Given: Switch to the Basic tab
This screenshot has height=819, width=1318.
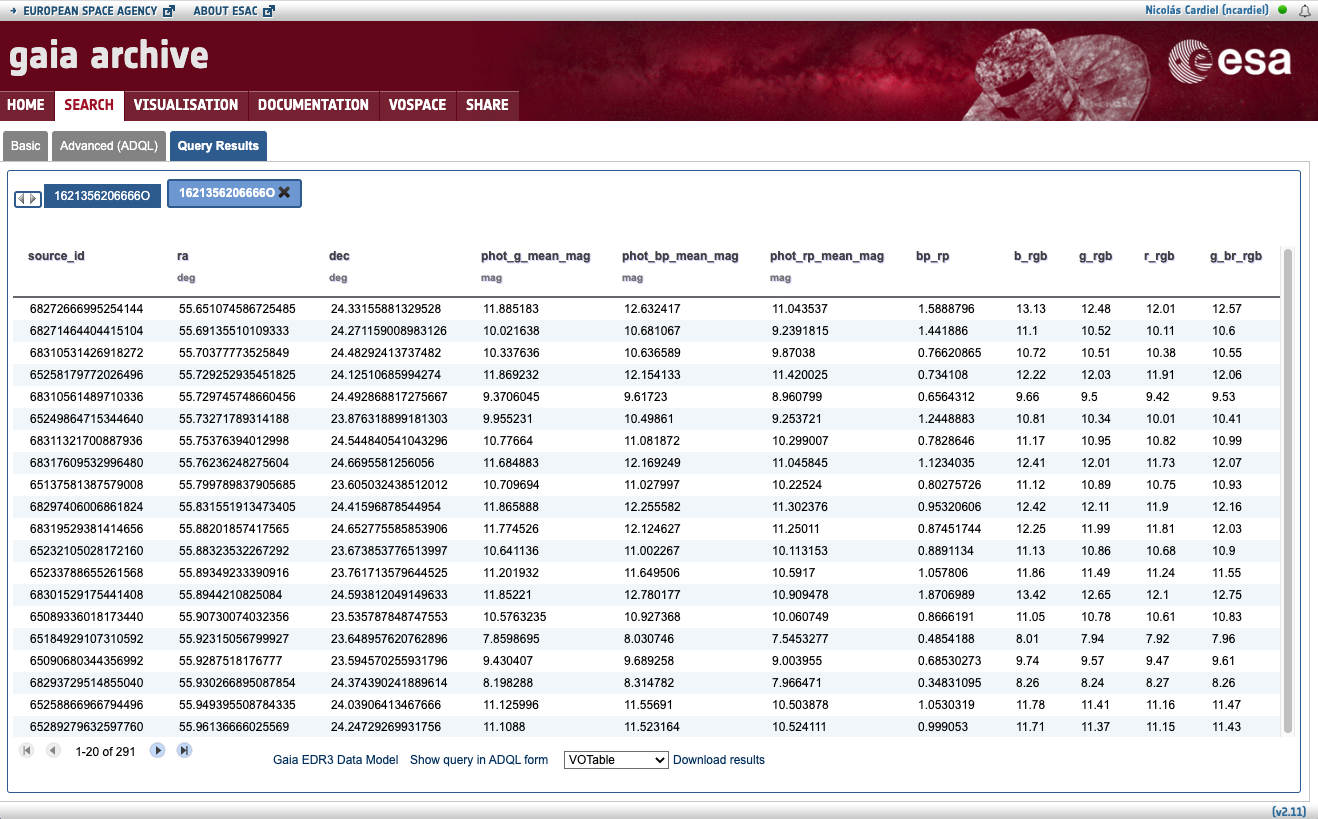Looking at the screenshot, I should pos(25,146).
